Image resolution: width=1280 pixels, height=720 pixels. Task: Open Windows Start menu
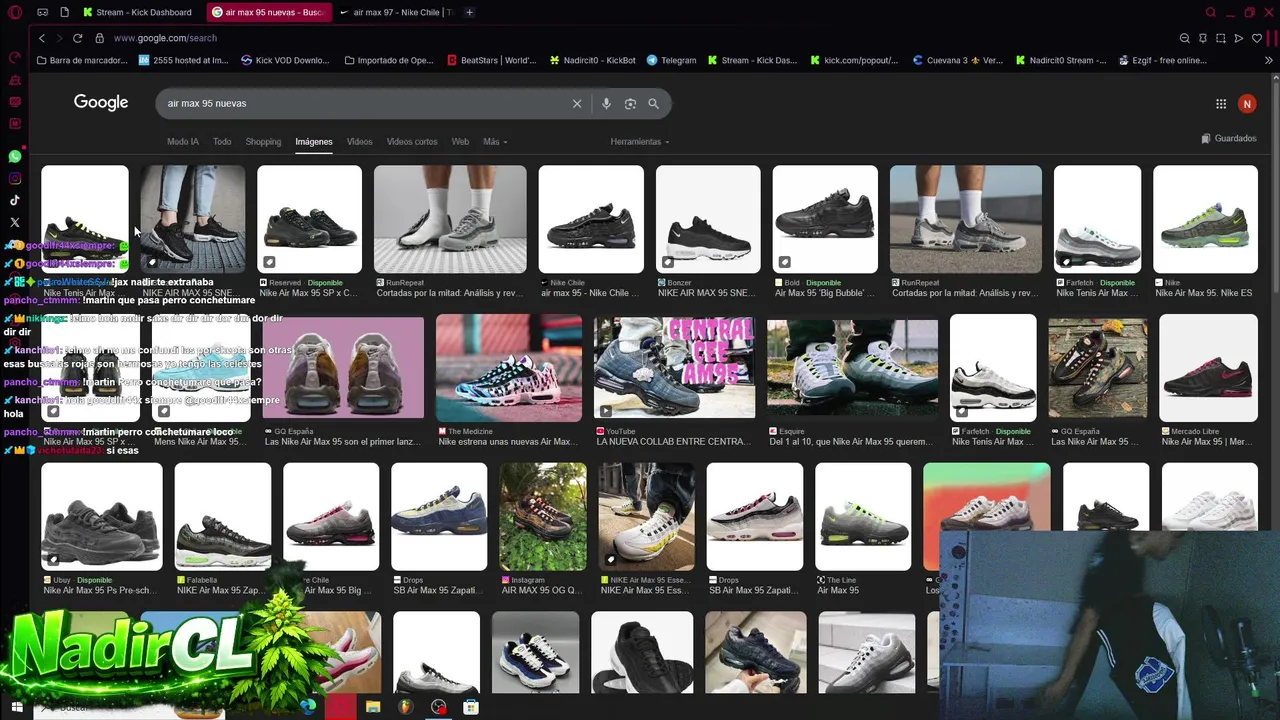17,707
